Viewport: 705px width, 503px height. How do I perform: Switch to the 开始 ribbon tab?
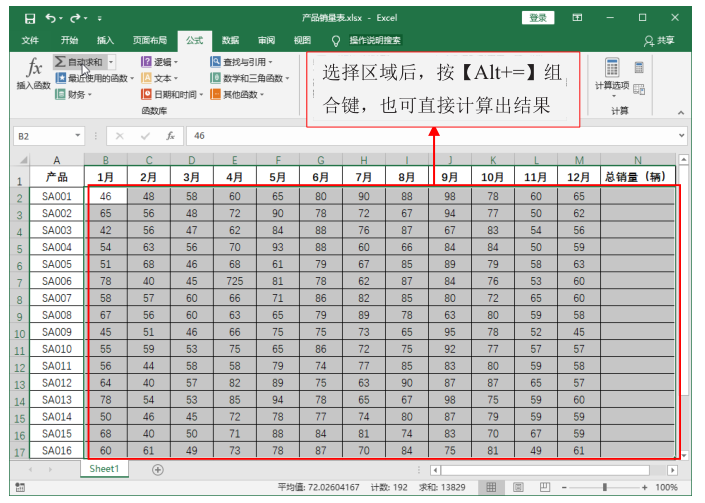click(69, 40)
